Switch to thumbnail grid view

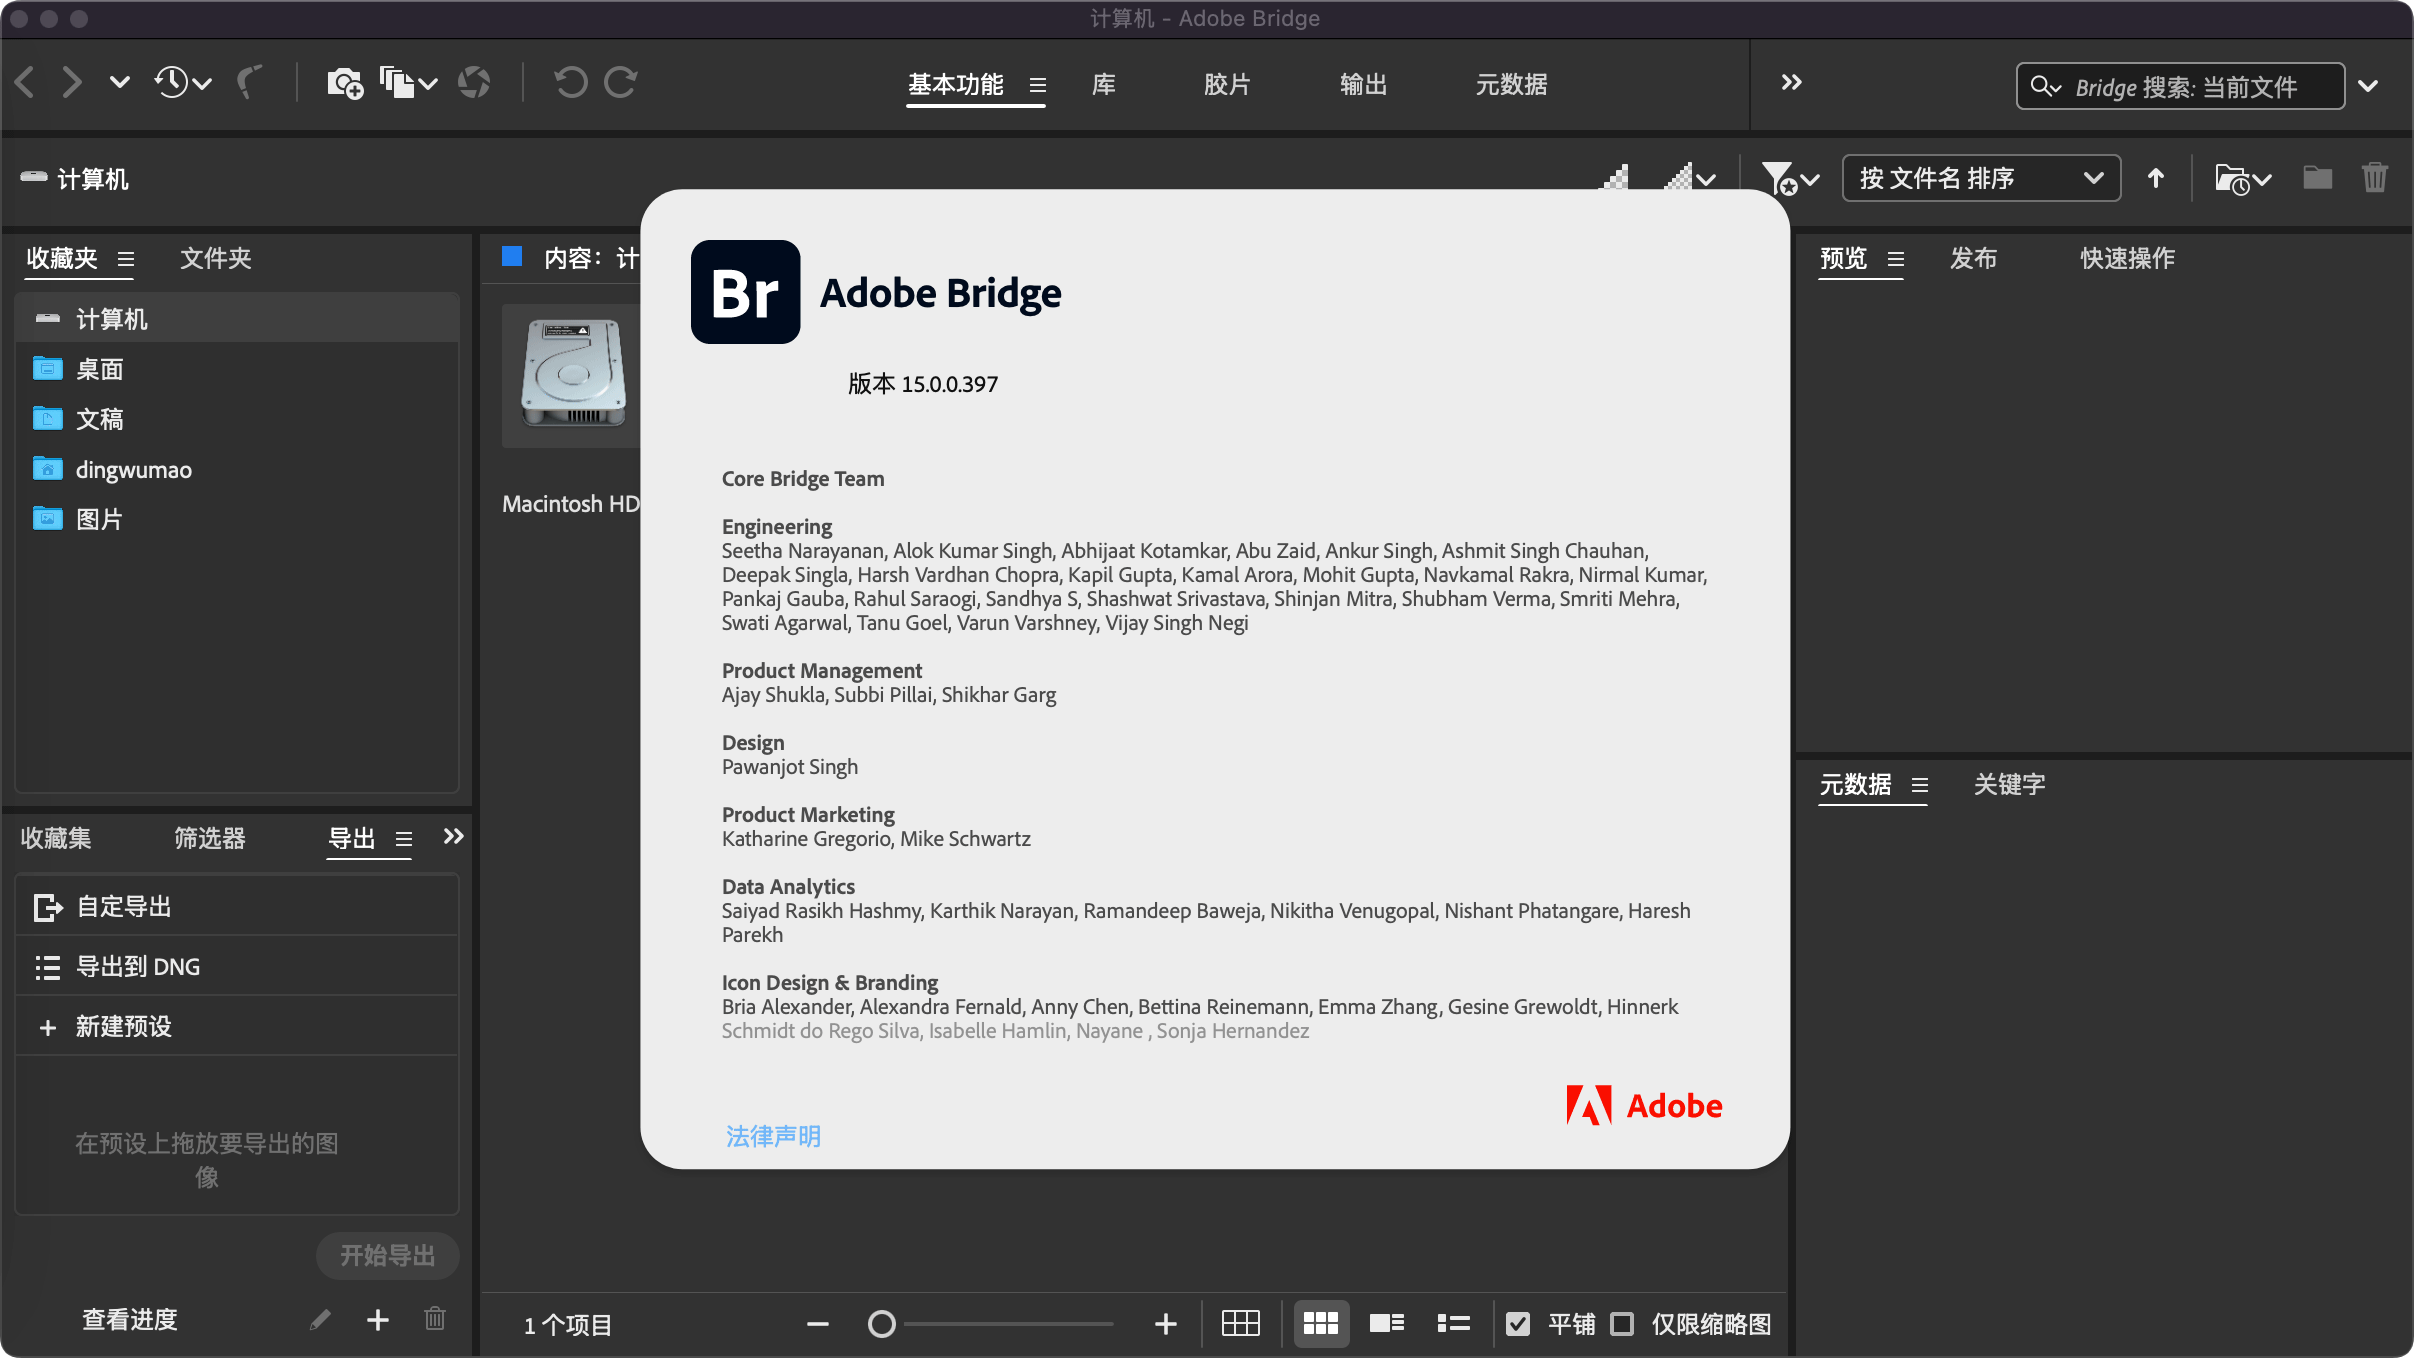point(1320,1324)
